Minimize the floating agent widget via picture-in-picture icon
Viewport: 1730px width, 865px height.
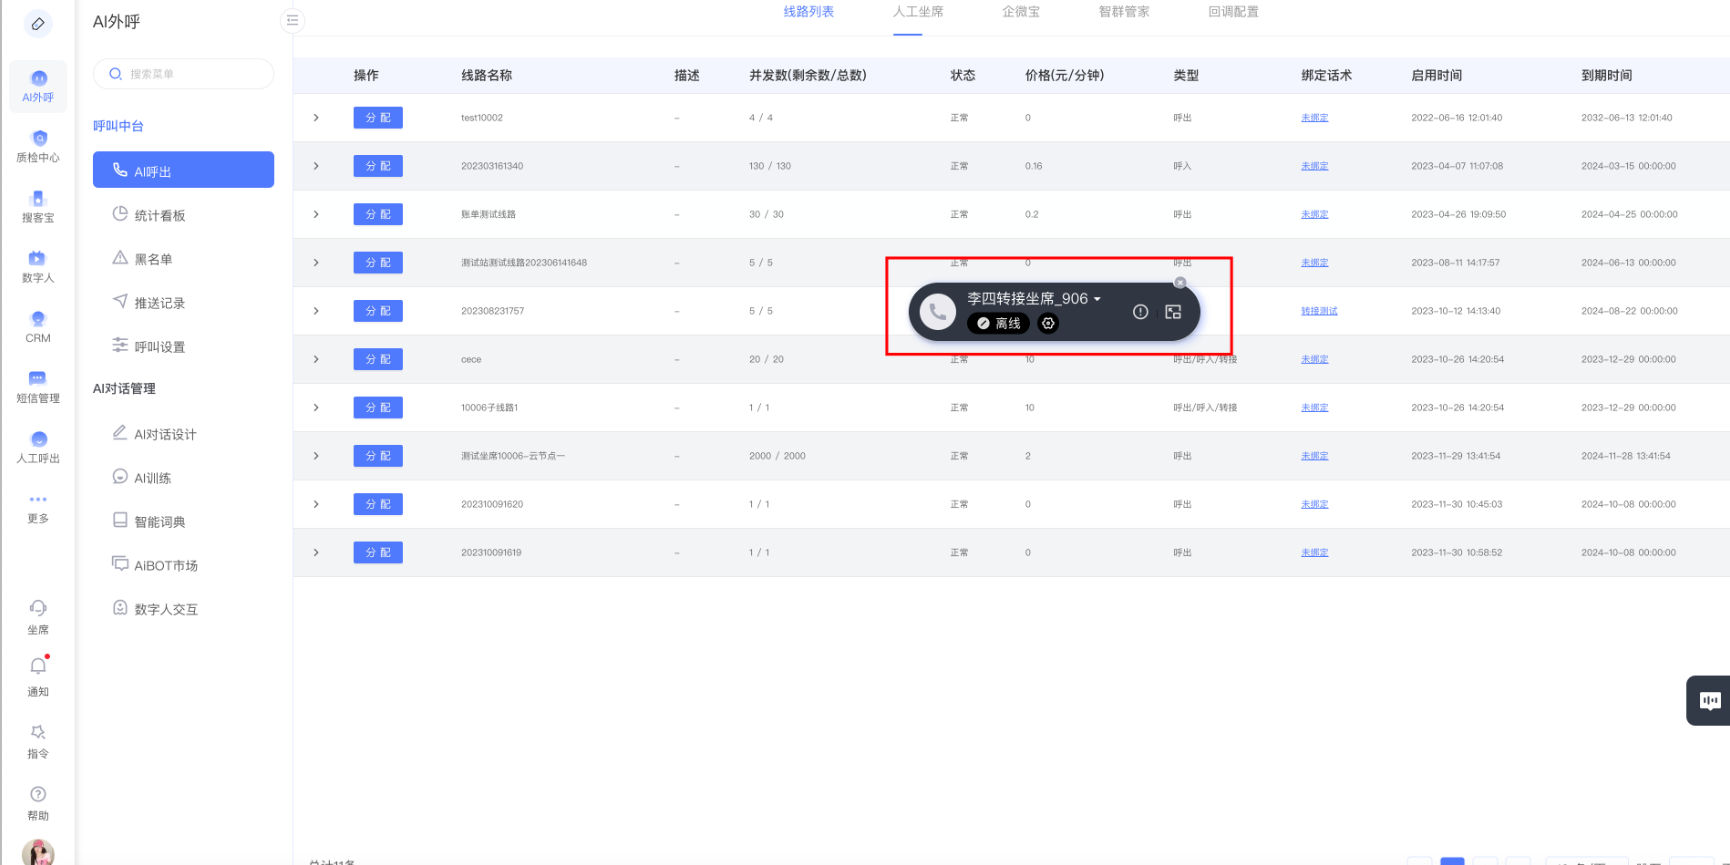point(1173,312)
